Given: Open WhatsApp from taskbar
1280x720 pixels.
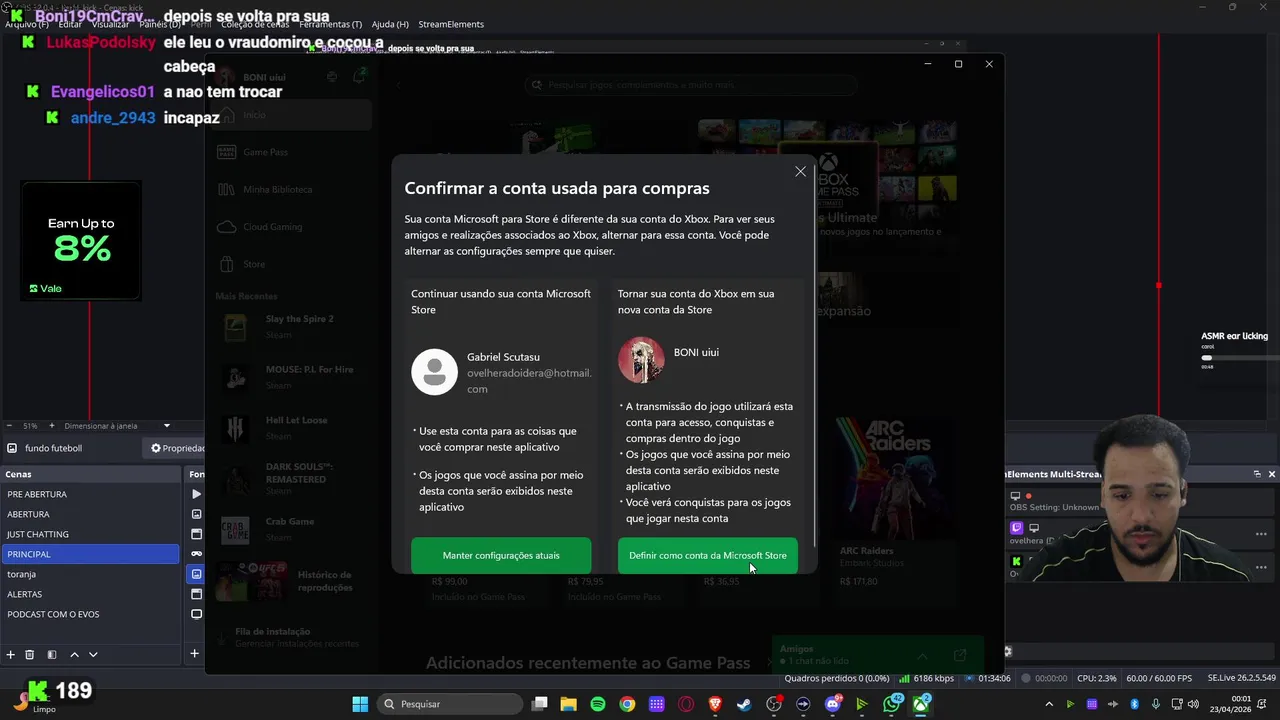Looking at the screenshot, I should 892,704.
